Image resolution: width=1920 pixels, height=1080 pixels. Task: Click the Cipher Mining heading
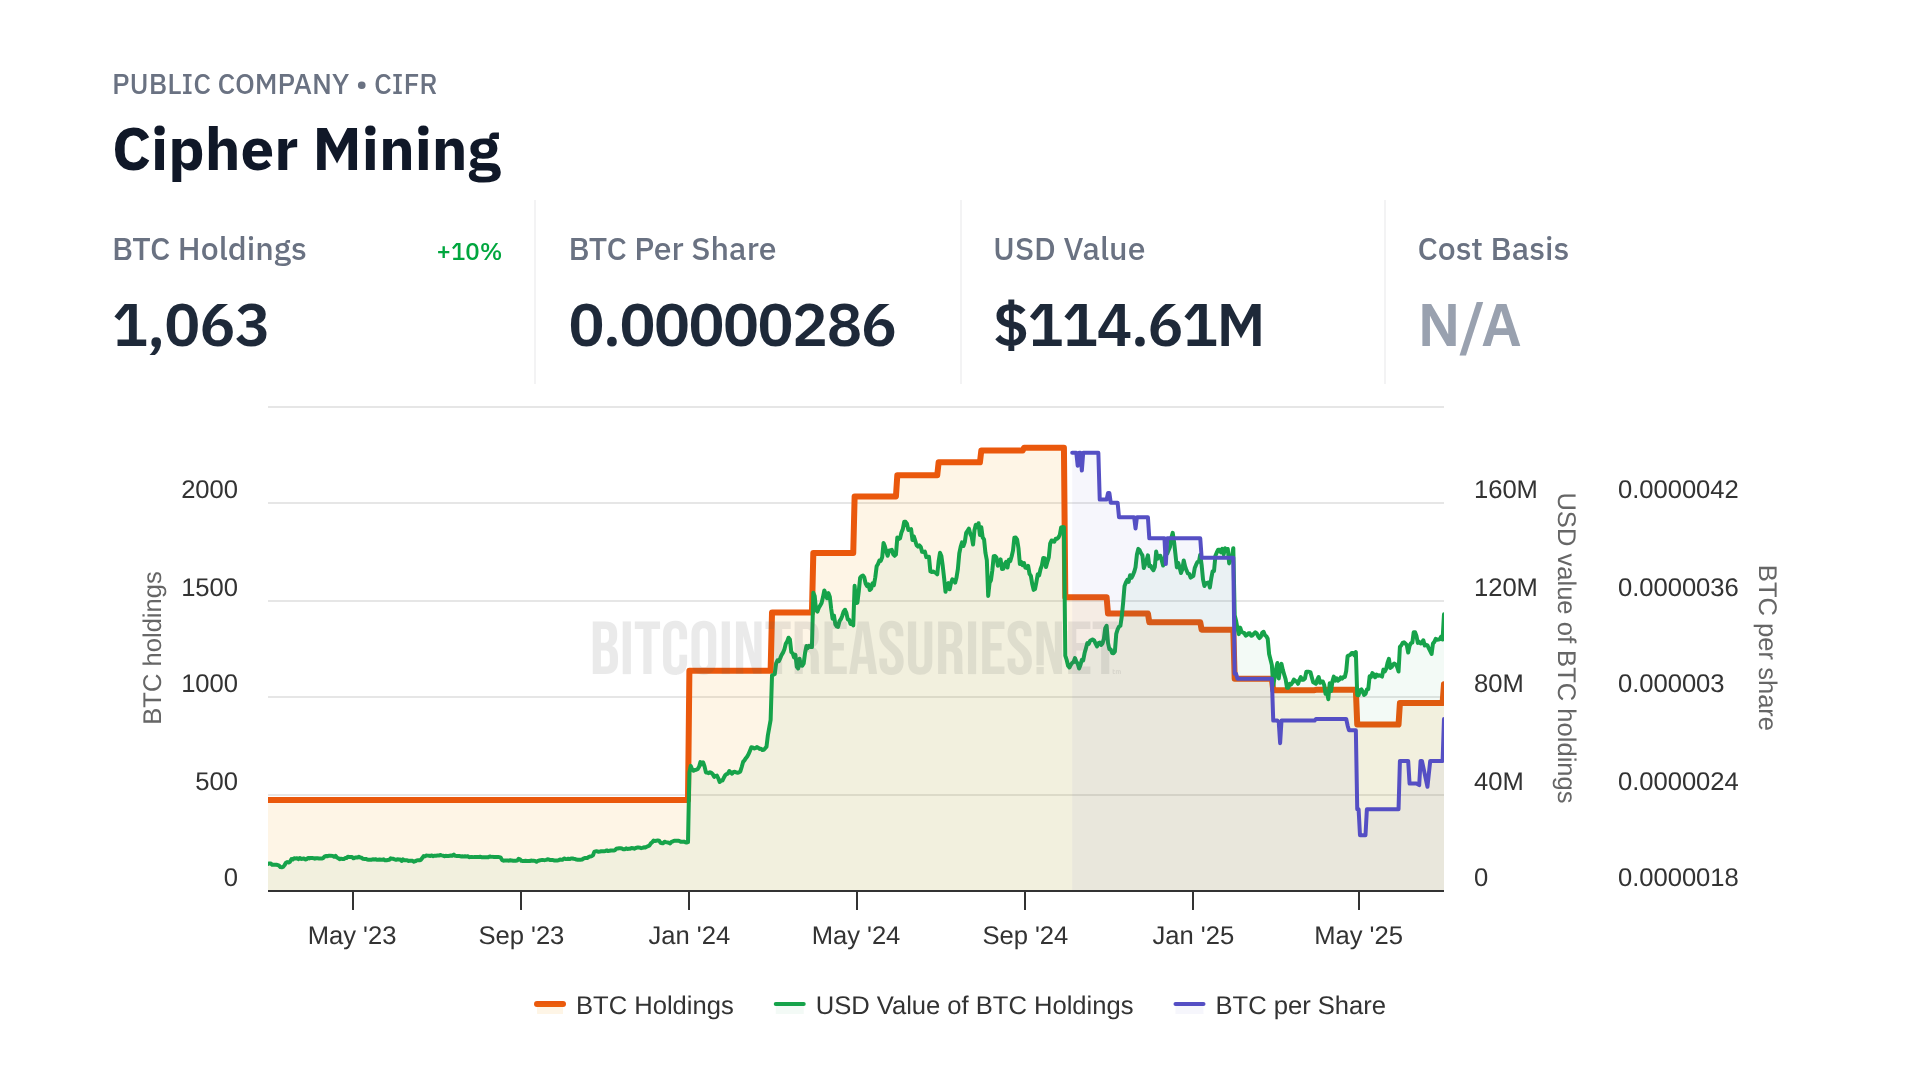[x=306, y=150]
